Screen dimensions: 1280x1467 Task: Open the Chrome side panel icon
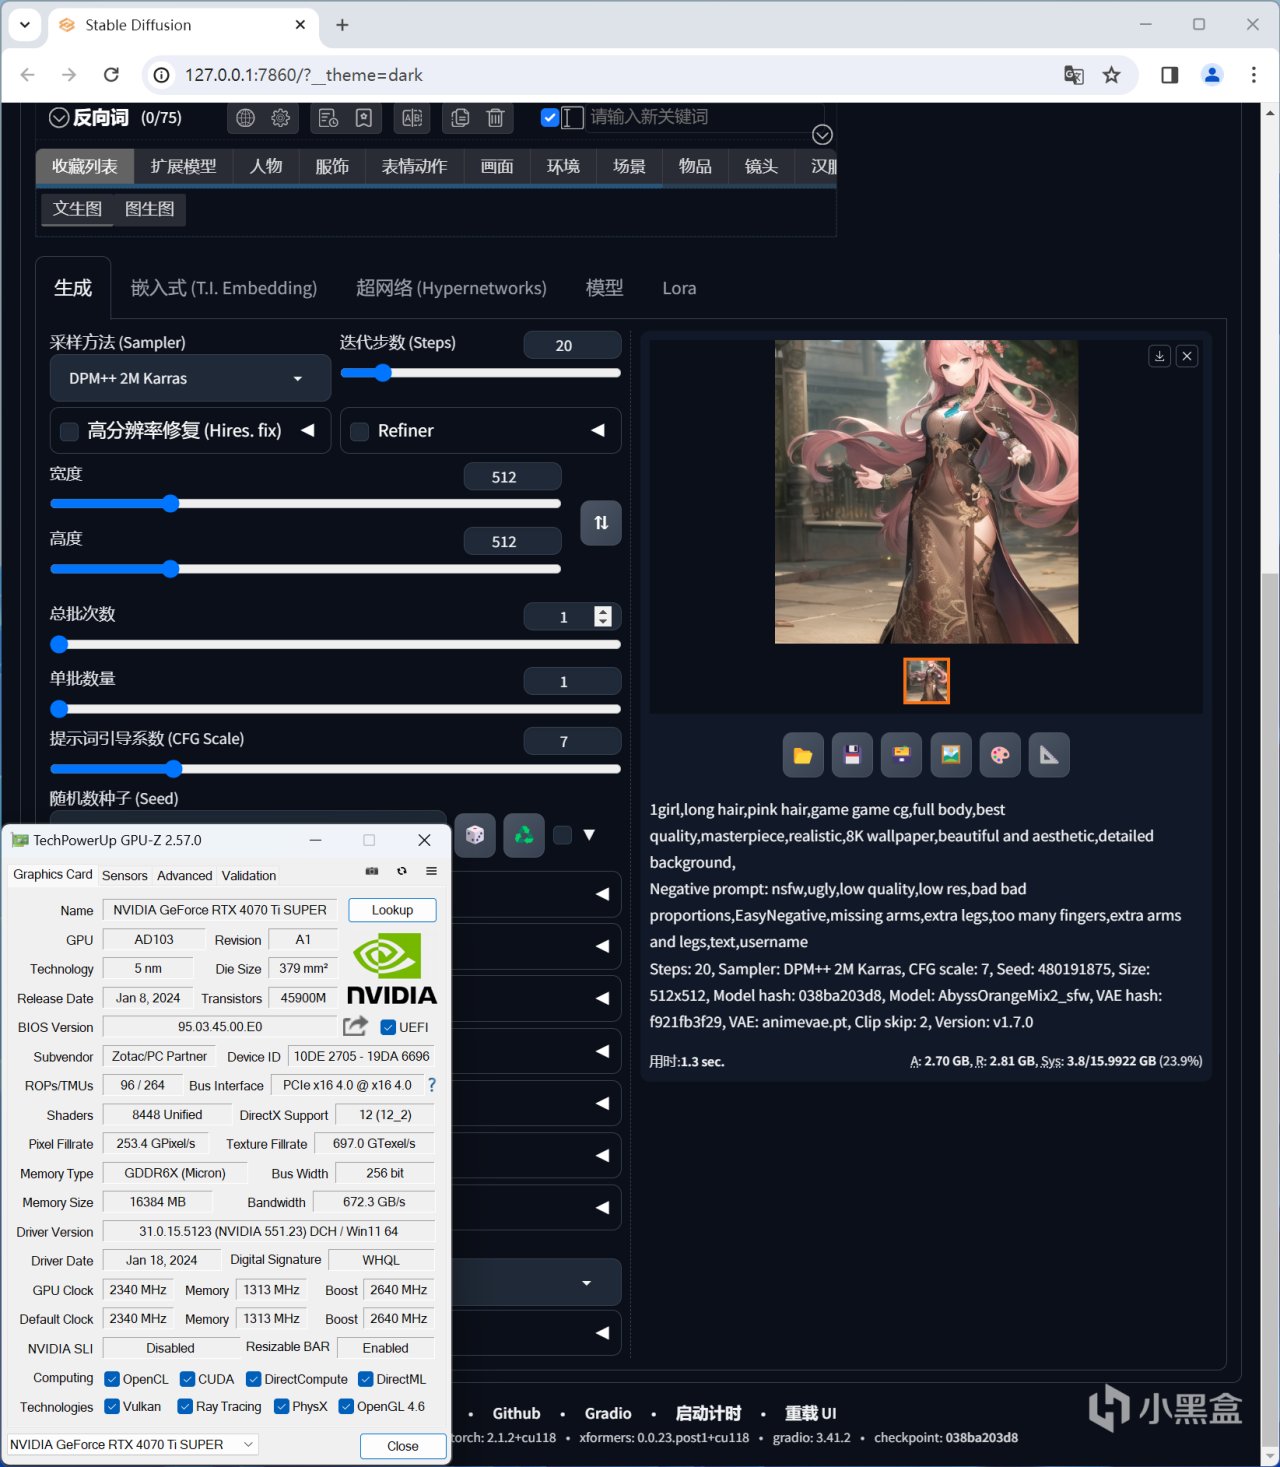(x=1169, y=75)
